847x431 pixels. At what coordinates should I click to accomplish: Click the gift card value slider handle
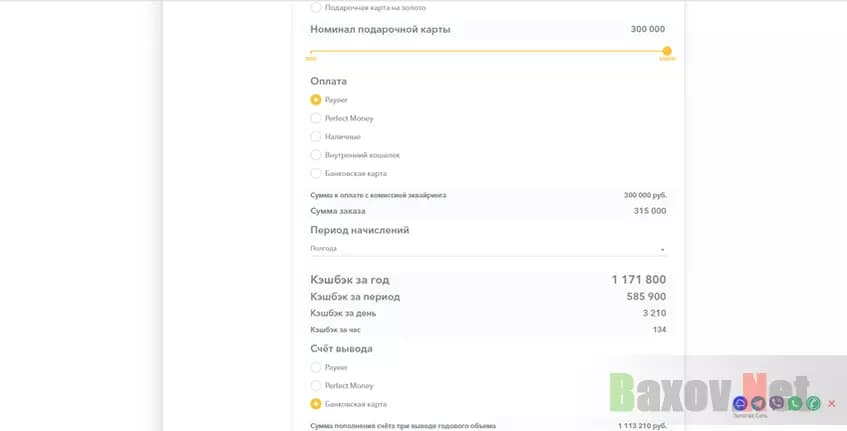pos(667,51)
